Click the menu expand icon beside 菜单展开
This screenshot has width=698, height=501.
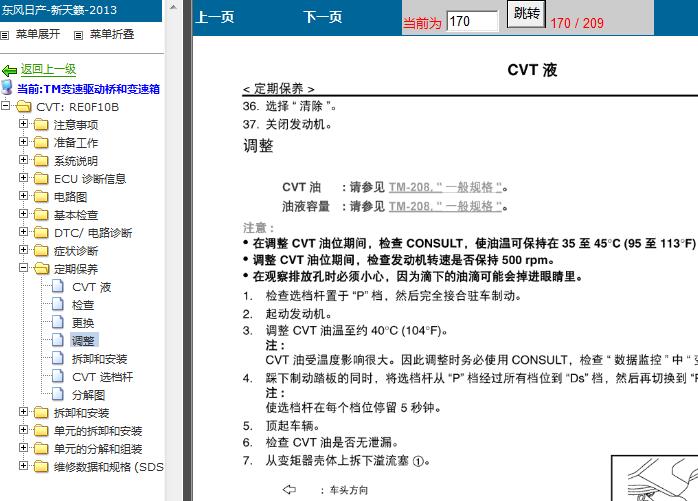5,35
